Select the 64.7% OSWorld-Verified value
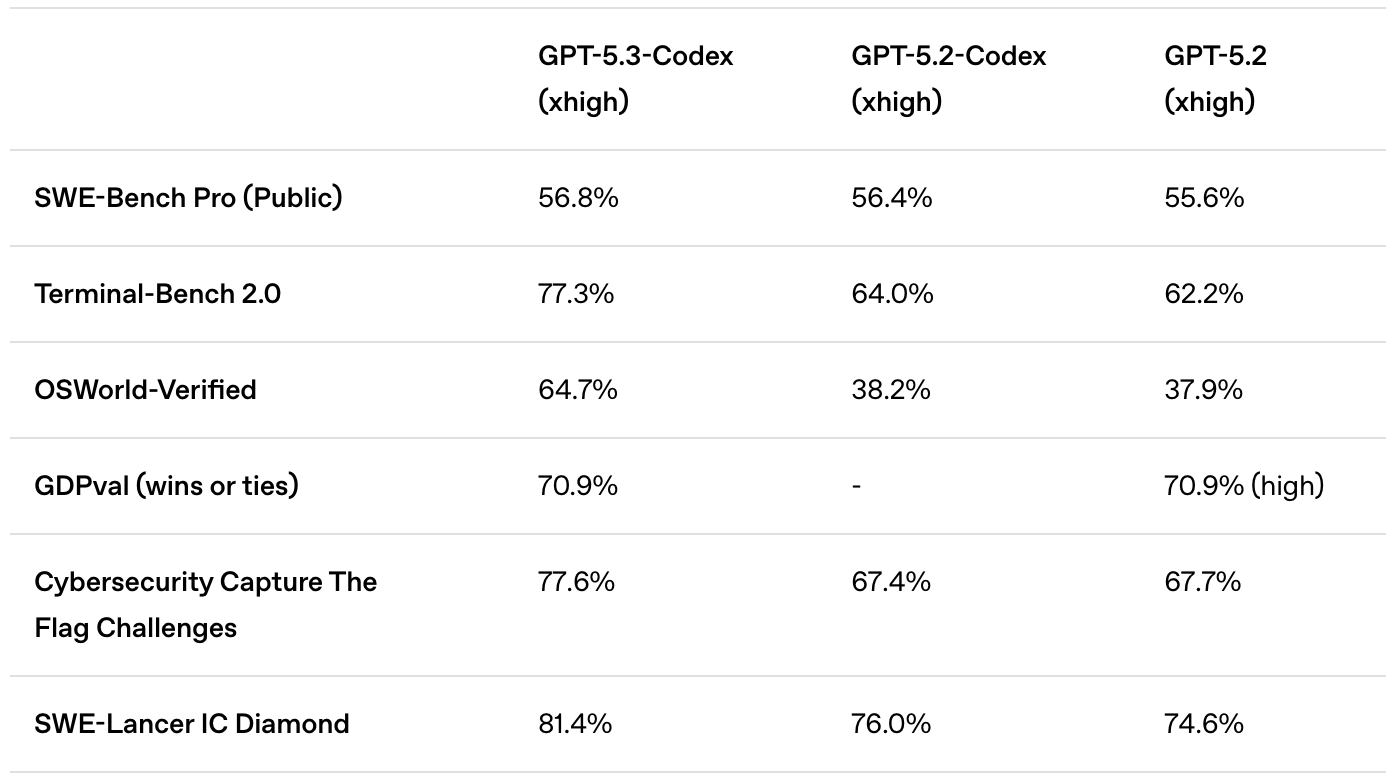 577,390
